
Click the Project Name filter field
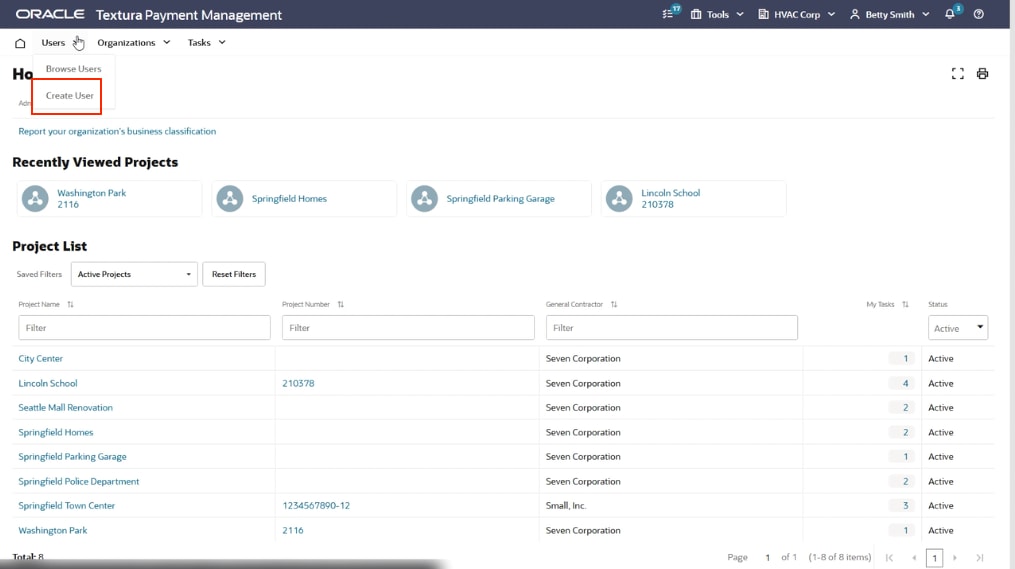144,328
